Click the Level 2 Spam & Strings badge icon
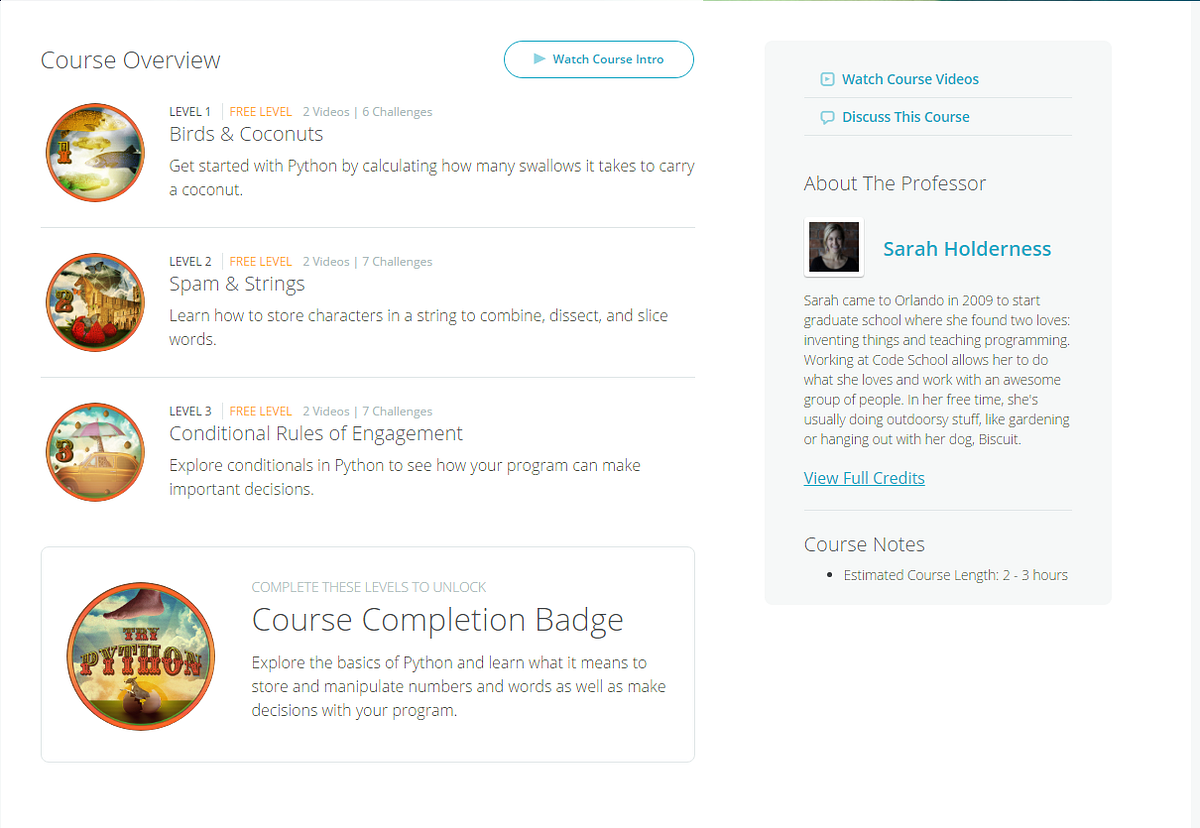The image size is (1200, 828). point(94,302)
